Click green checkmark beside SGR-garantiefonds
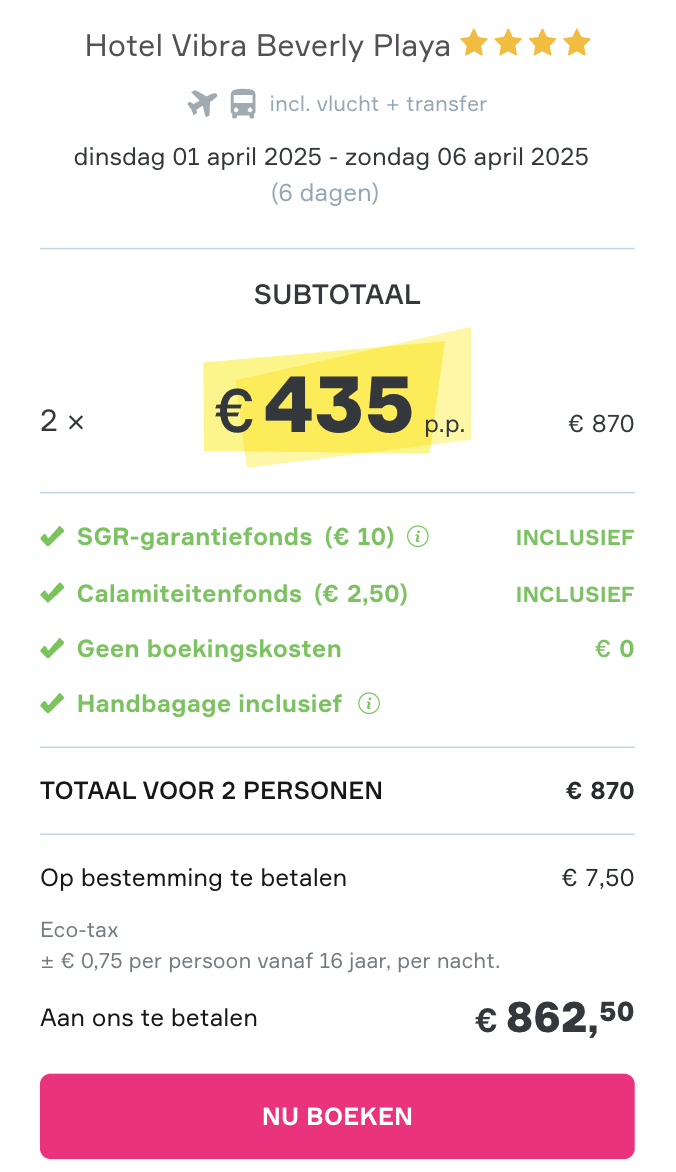 tap(52, 537)
